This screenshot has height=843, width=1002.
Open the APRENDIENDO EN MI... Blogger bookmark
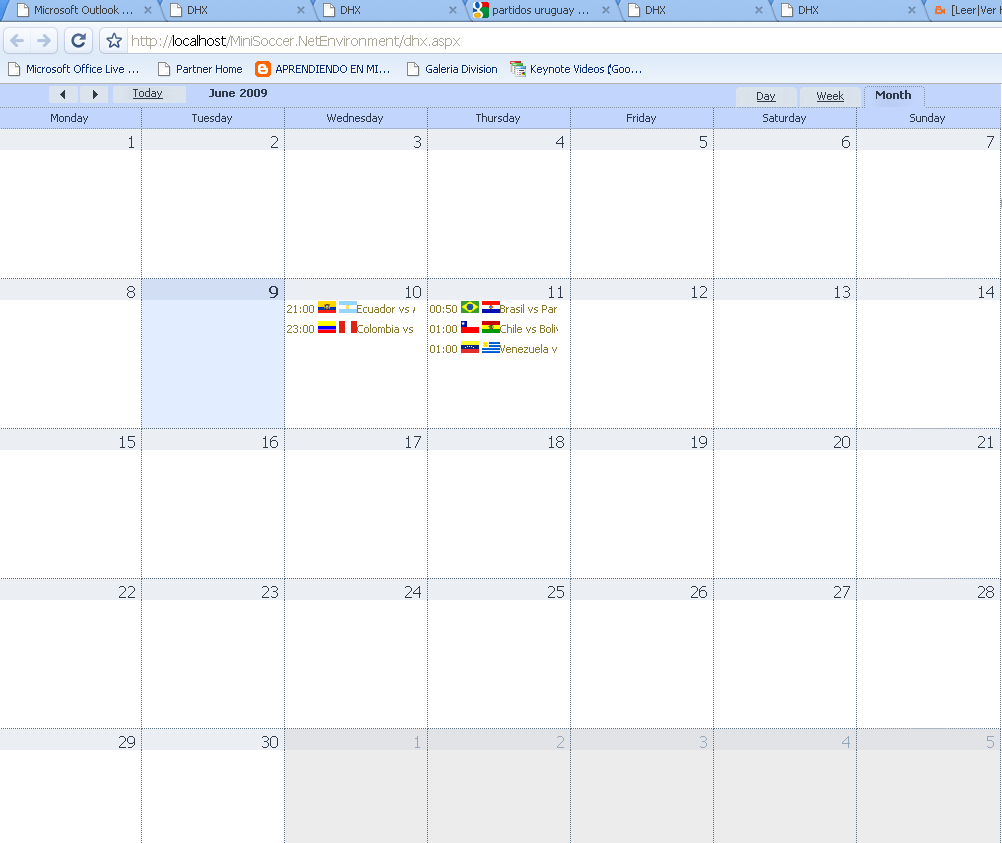[x=323, y=69]
